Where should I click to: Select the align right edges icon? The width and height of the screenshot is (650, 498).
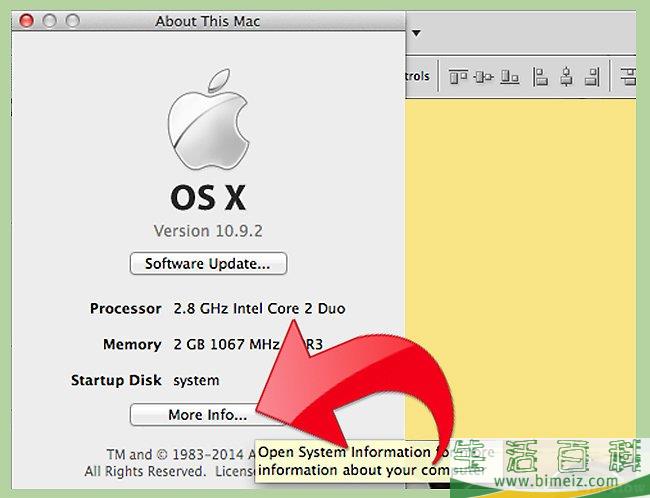click(592, 77)
